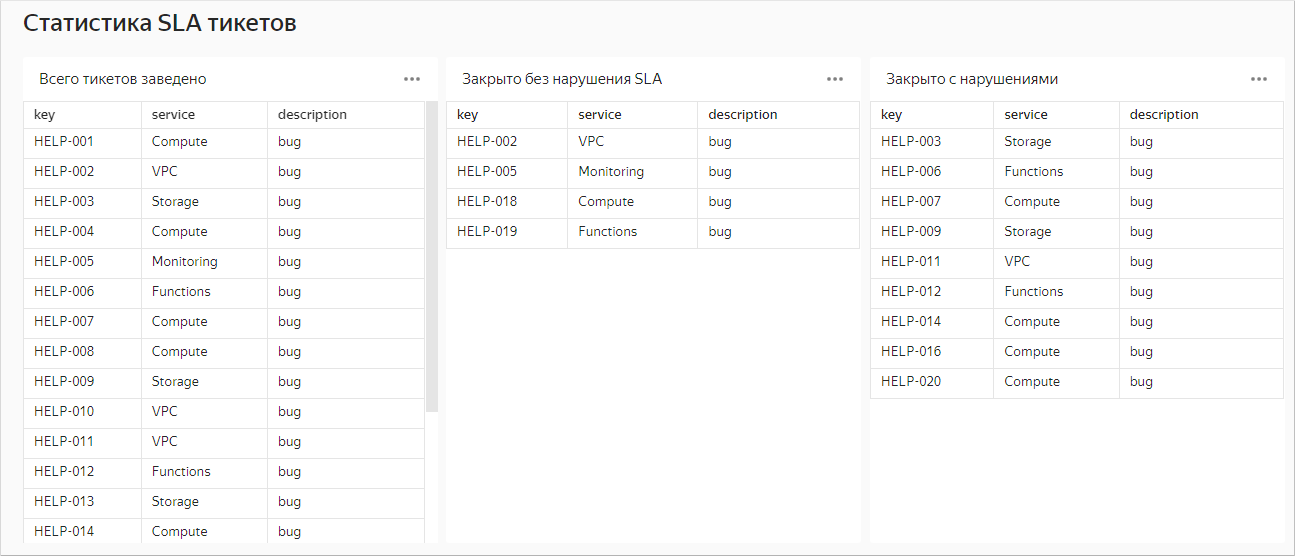Open the three-dot menu of 'Закрыто без нарушения SLA'
This screenshot has height=556, width=1295.
point(835,79)
